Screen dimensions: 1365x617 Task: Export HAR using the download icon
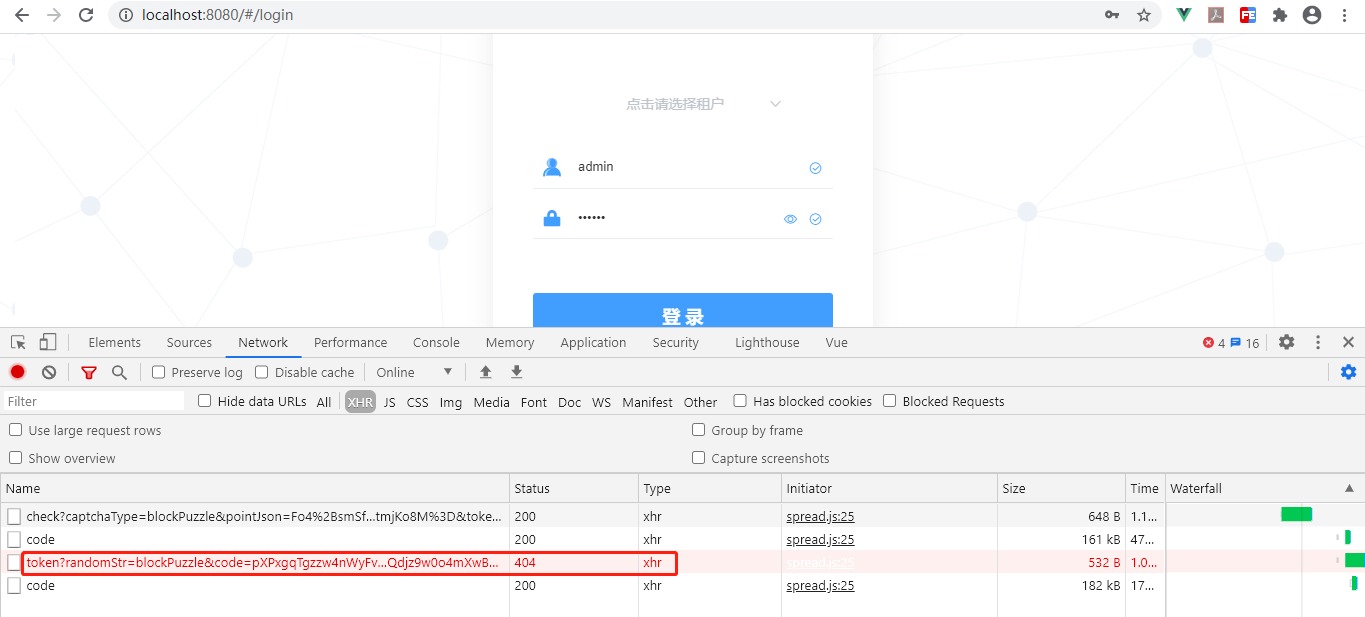point(516,371)
